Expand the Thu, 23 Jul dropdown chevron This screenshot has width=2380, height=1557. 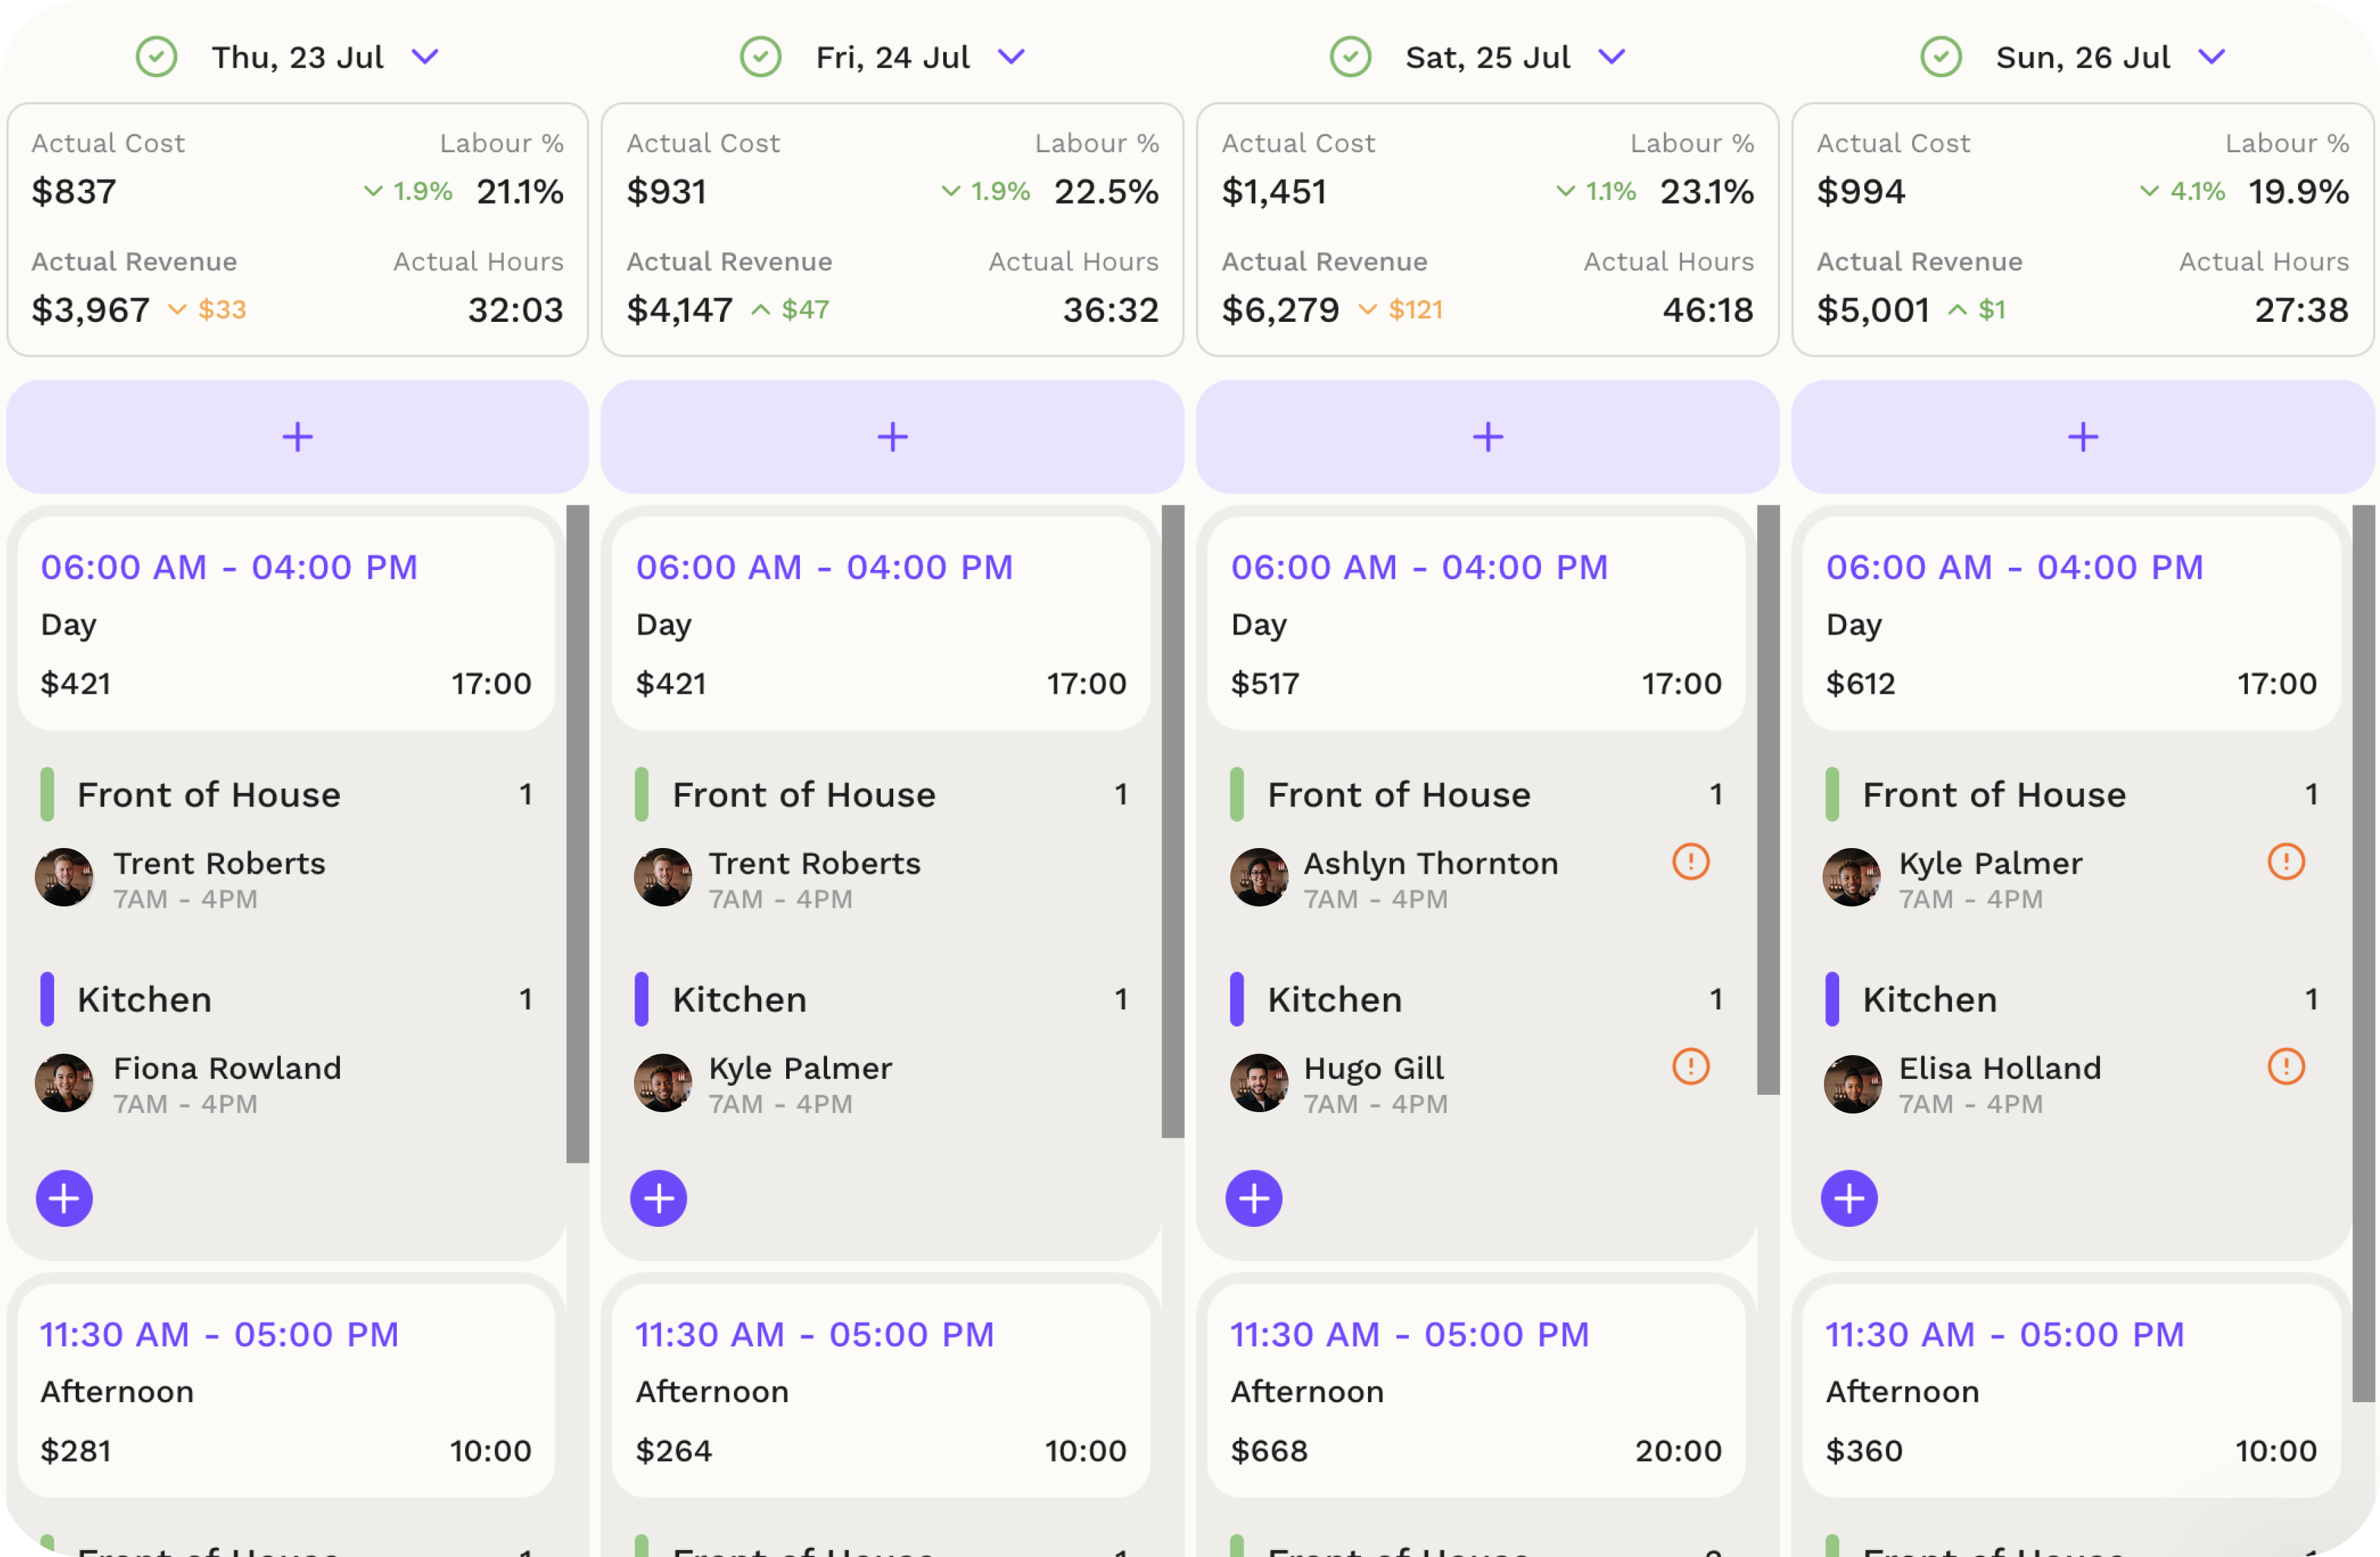426,57
